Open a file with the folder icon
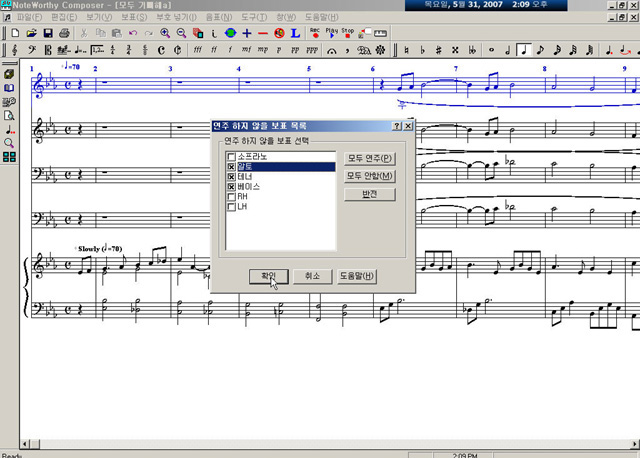 click(31, 33)
